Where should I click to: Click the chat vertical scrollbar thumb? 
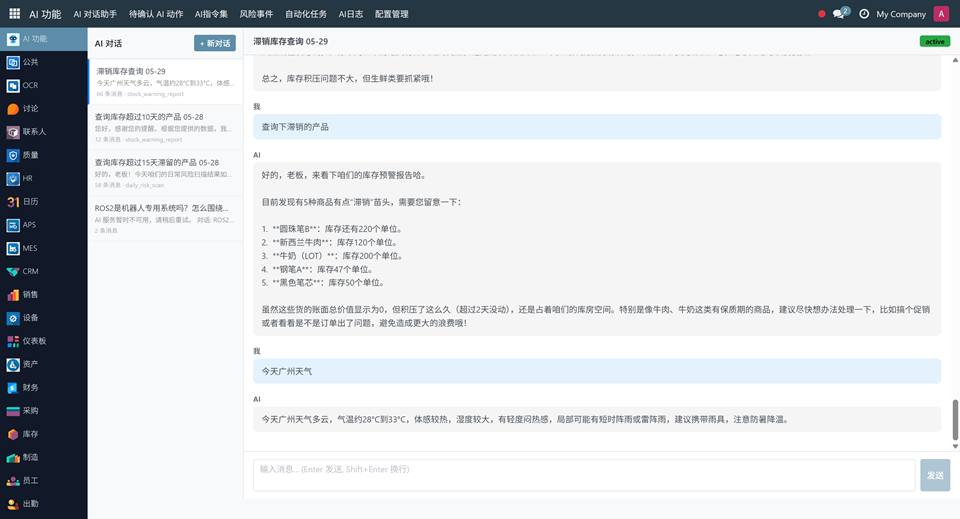click(x=955, y=420)
